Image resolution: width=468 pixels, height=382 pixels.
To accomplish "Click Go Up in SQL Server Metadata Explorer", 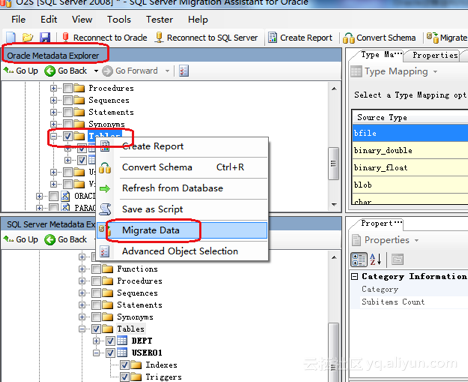I will tap(21, 239).
